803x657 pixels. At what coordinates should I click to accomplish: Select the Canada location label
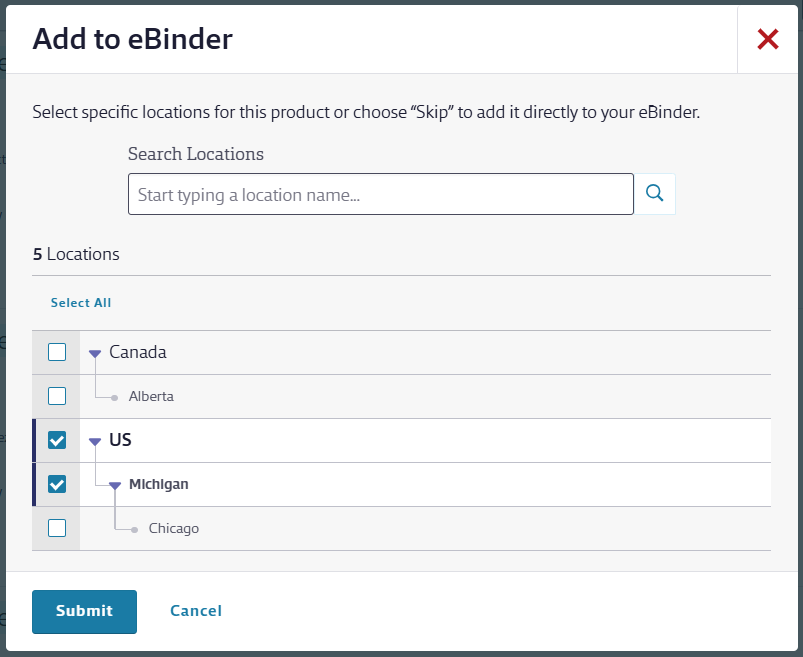138,352
